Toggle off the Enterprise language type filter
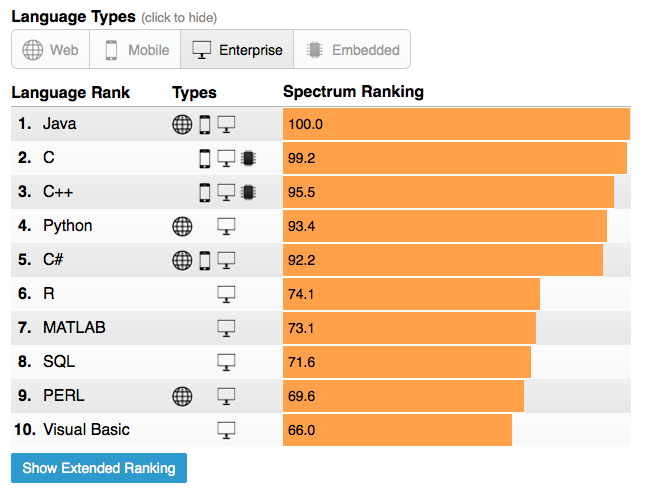 click(237, 50)
